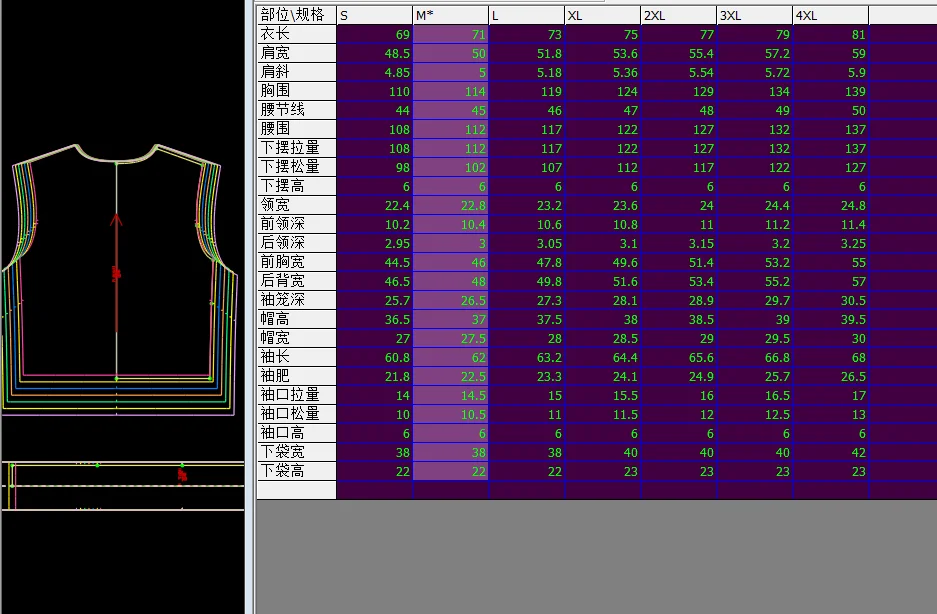Select the 衣长 row label
This screenshot has width=937, height=614.
click(x=296, y=34)
